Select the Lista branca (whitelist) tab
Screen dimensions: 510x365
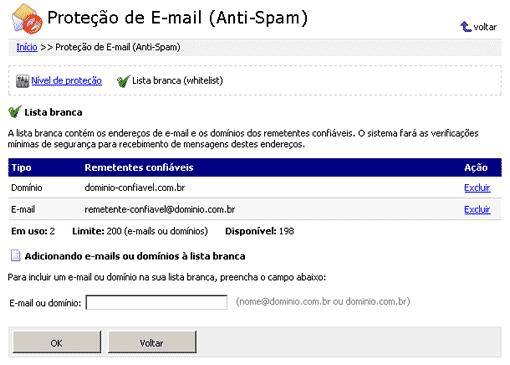[x=177, y=81]
